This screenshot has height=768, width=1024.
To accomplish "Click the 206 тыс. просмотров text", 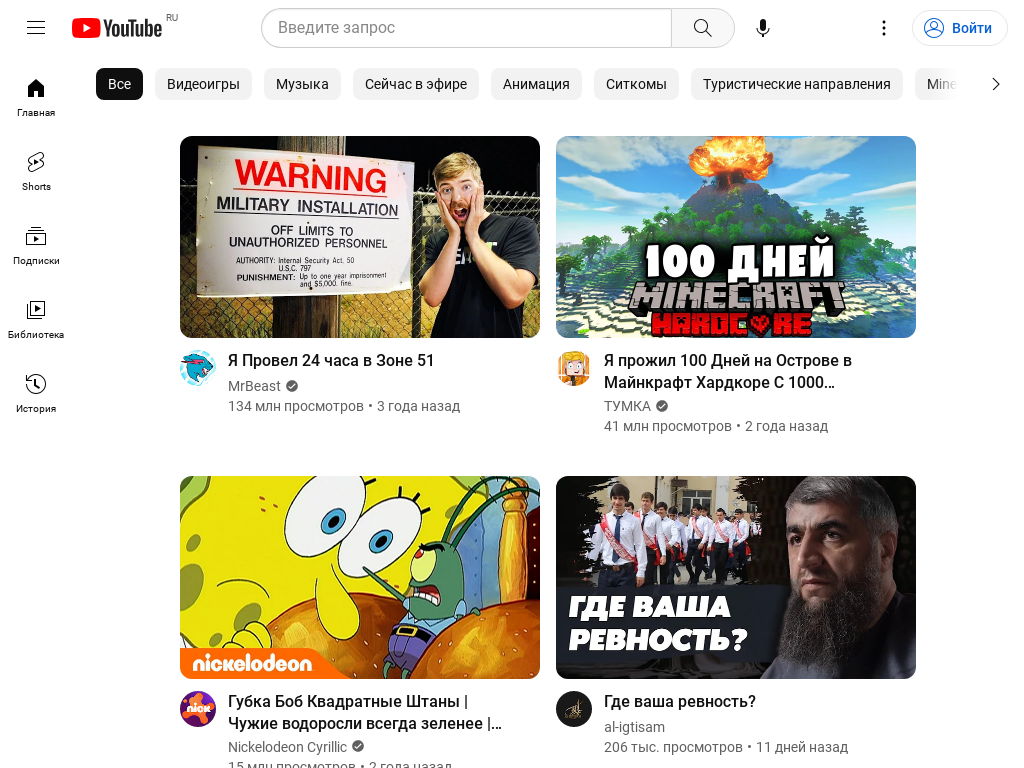I will tap(673, 747).
